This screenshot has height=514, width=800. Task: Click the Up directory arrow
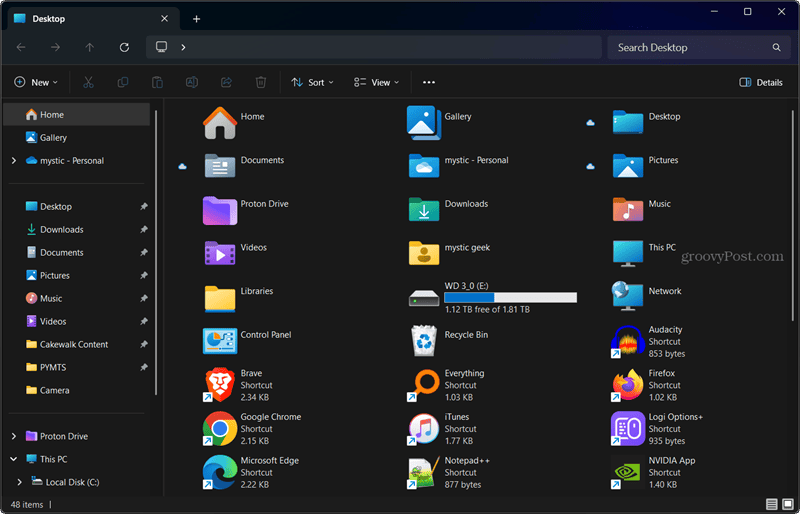coord(89,47)
